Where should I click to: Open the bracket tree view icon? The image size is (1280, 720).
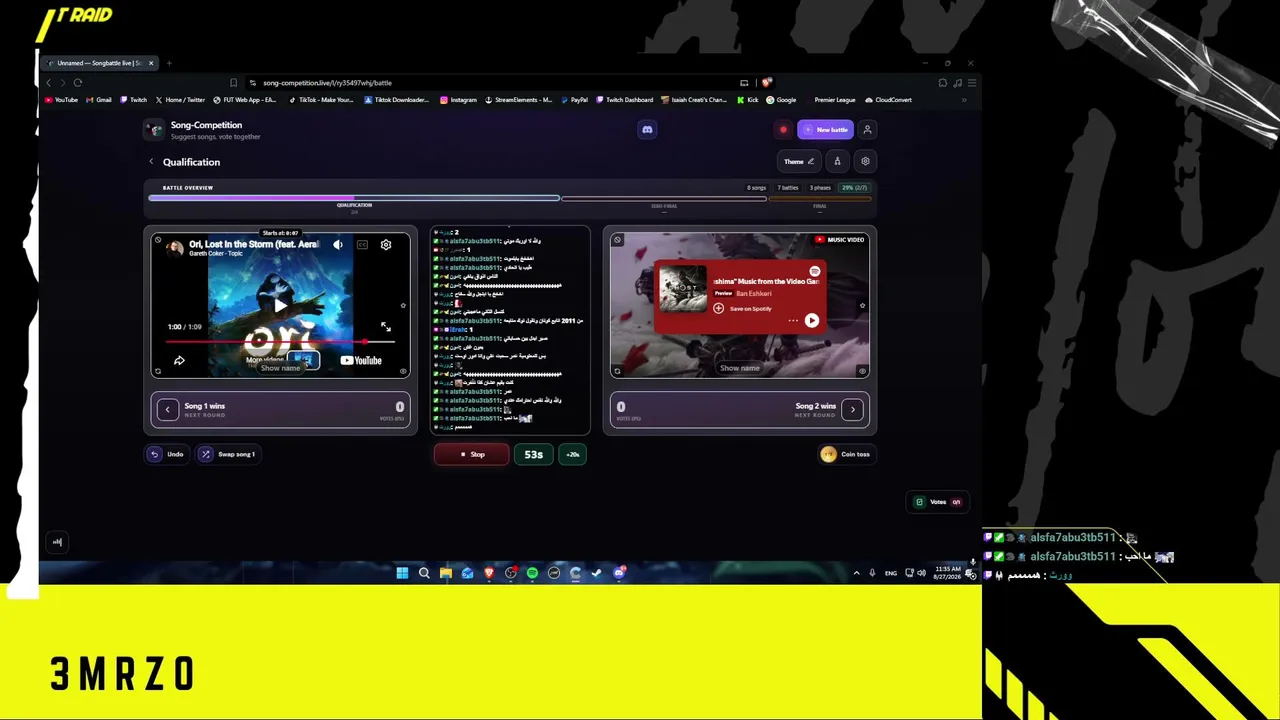(838, 161)
